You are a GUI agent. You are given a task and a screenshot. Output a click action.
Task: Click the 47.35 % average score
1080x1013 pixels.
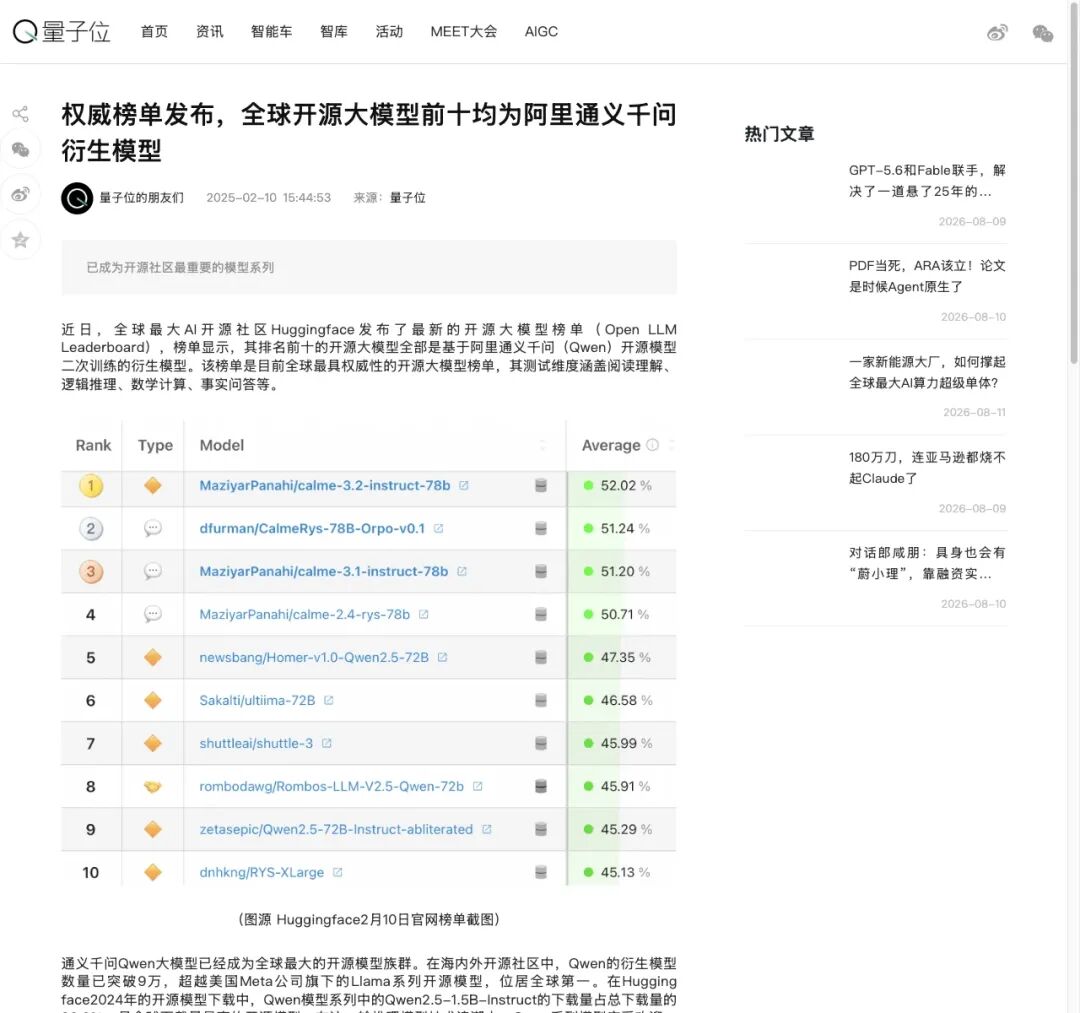[x=625, y=657]
